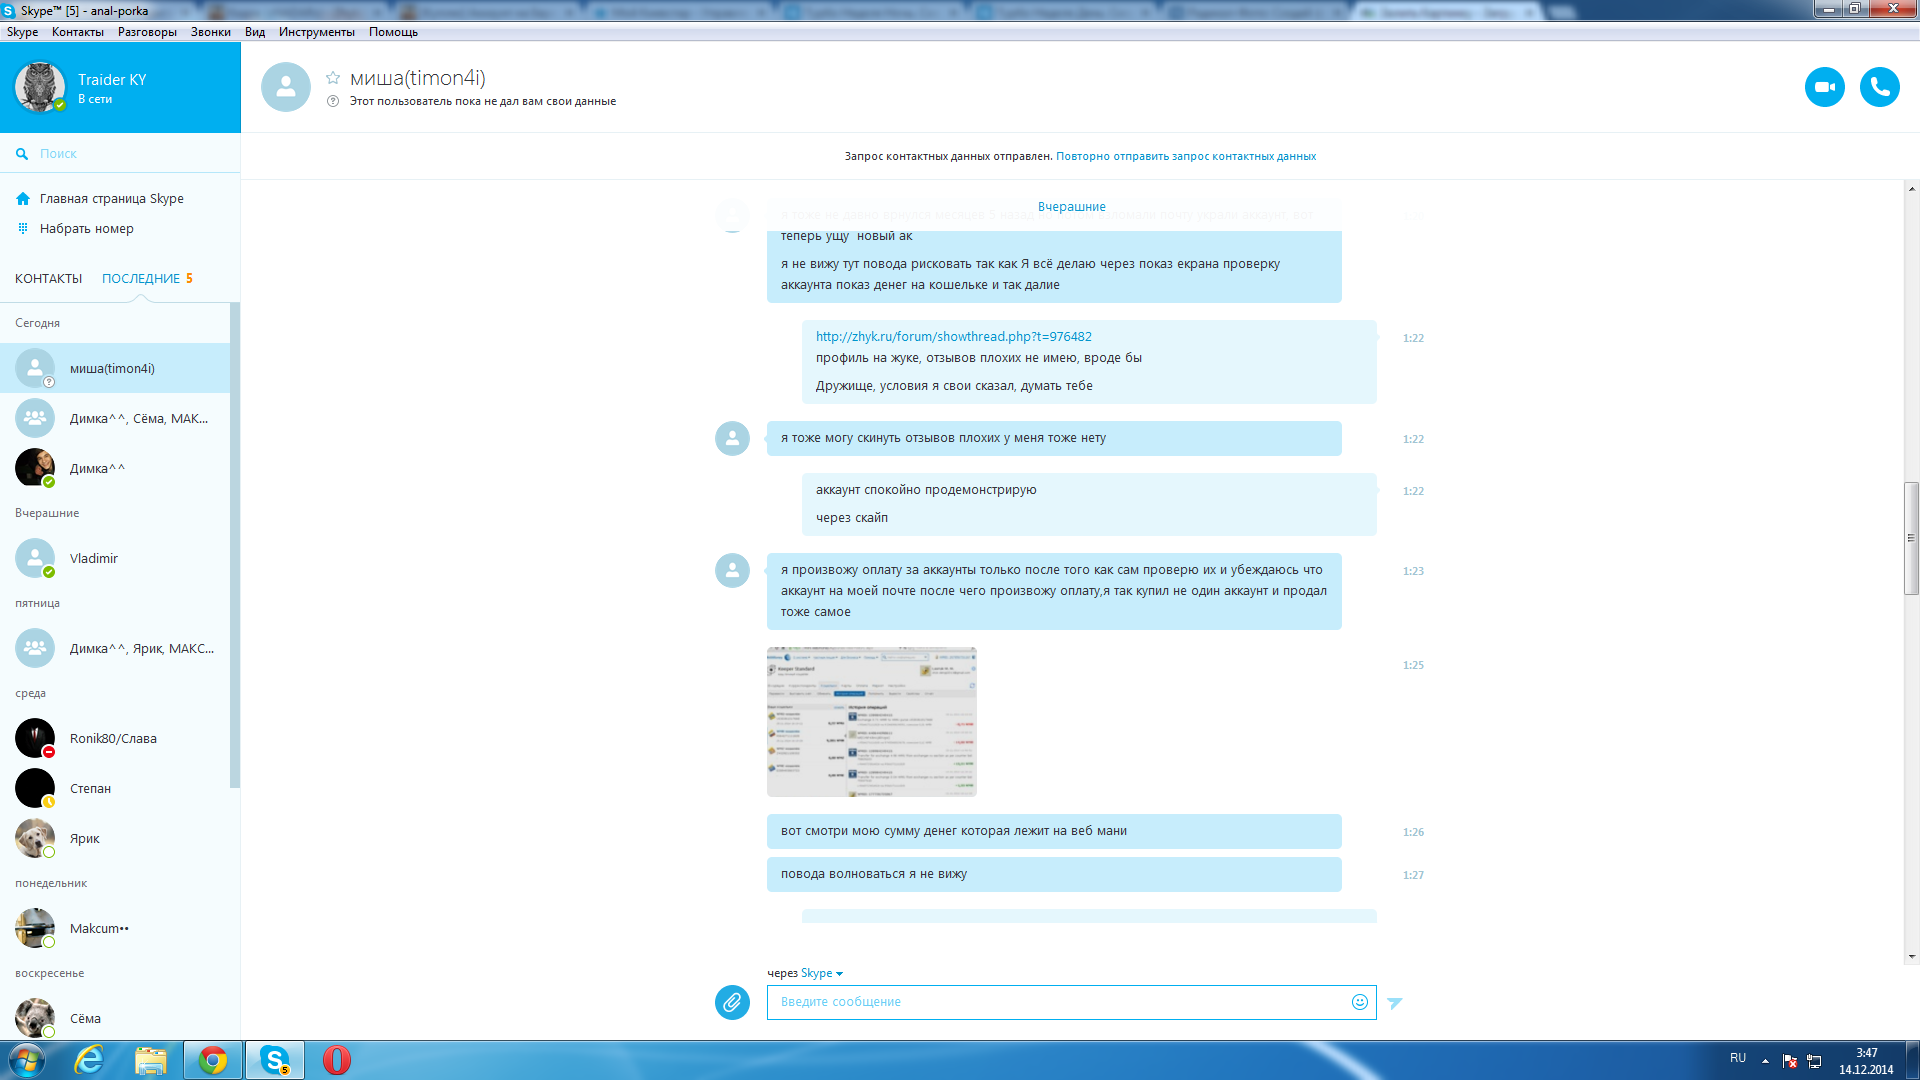Viewport: 1920px width, 1080px height.
Task: Open the Ronik80/Слава contact avatar
Action: pos(35,738)
